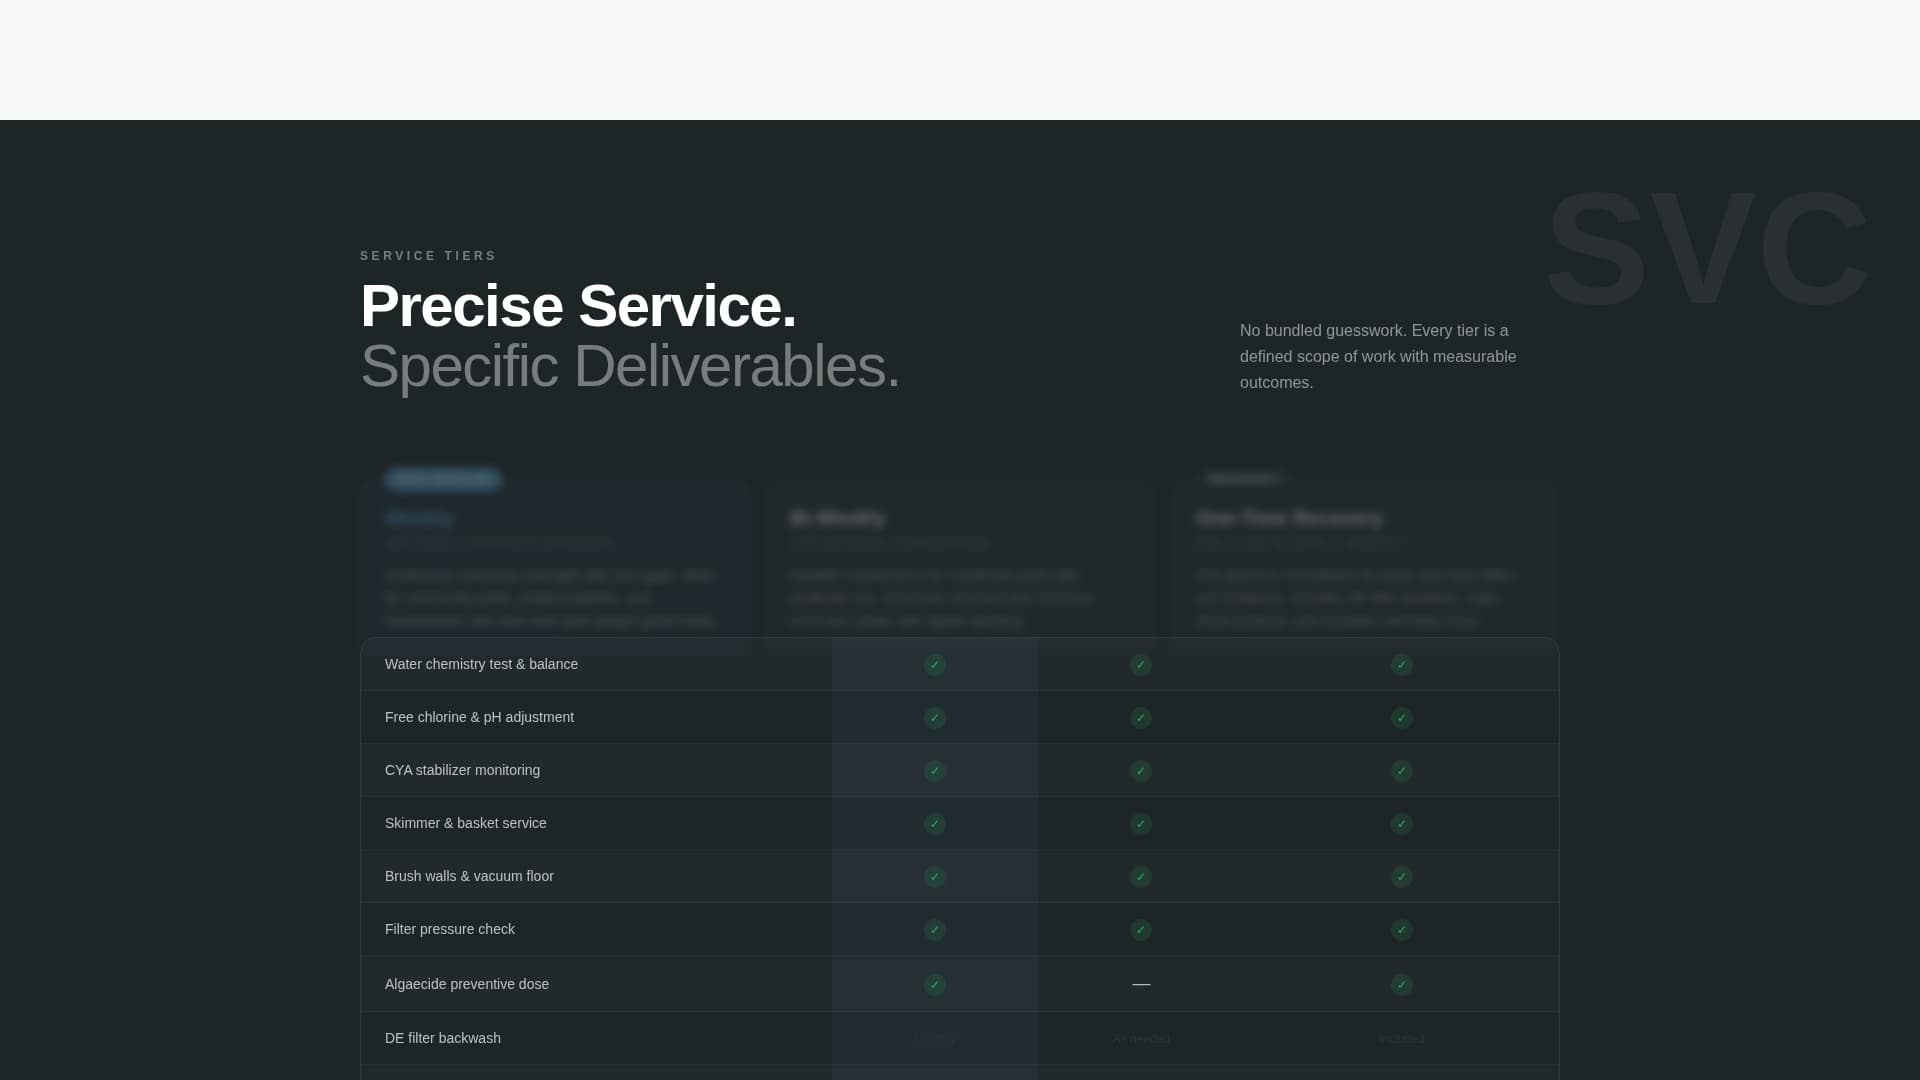This screenshot has height=1080, width=1920.
Task: Select Free chlorine checkmark in One-Time Recovery column
Action: coord(1402,718)
